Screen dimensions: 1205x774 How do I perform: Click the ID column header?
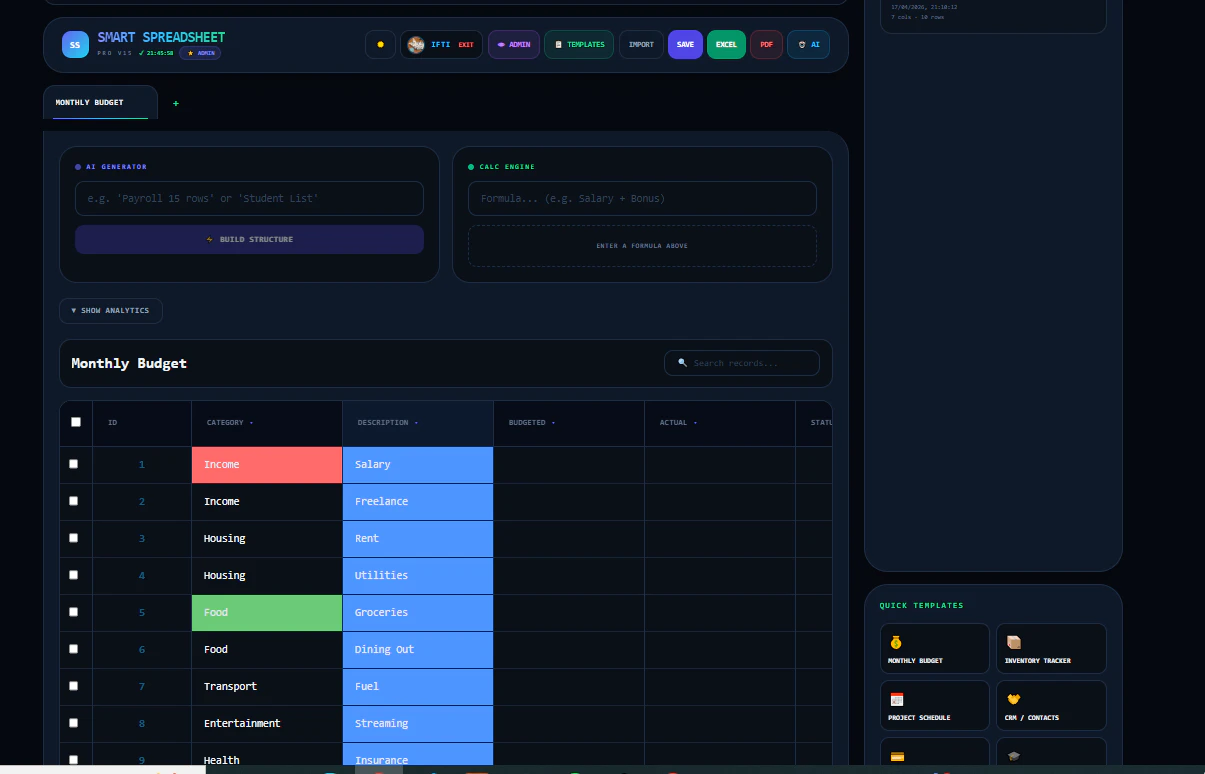tap(142, 423)
